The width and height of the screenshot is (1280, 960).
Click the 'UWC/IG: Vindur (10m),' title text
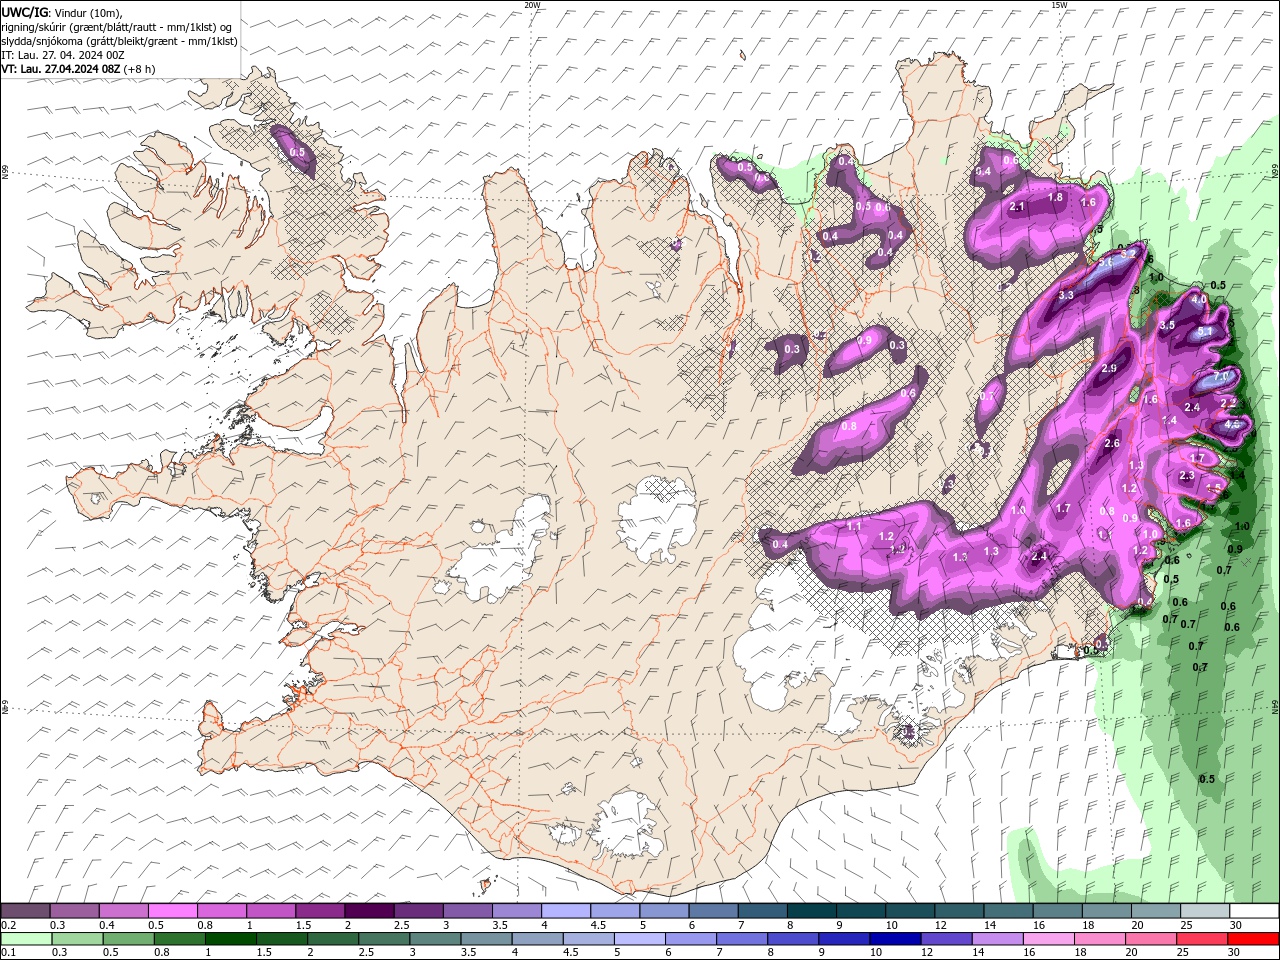pos(62,12)
